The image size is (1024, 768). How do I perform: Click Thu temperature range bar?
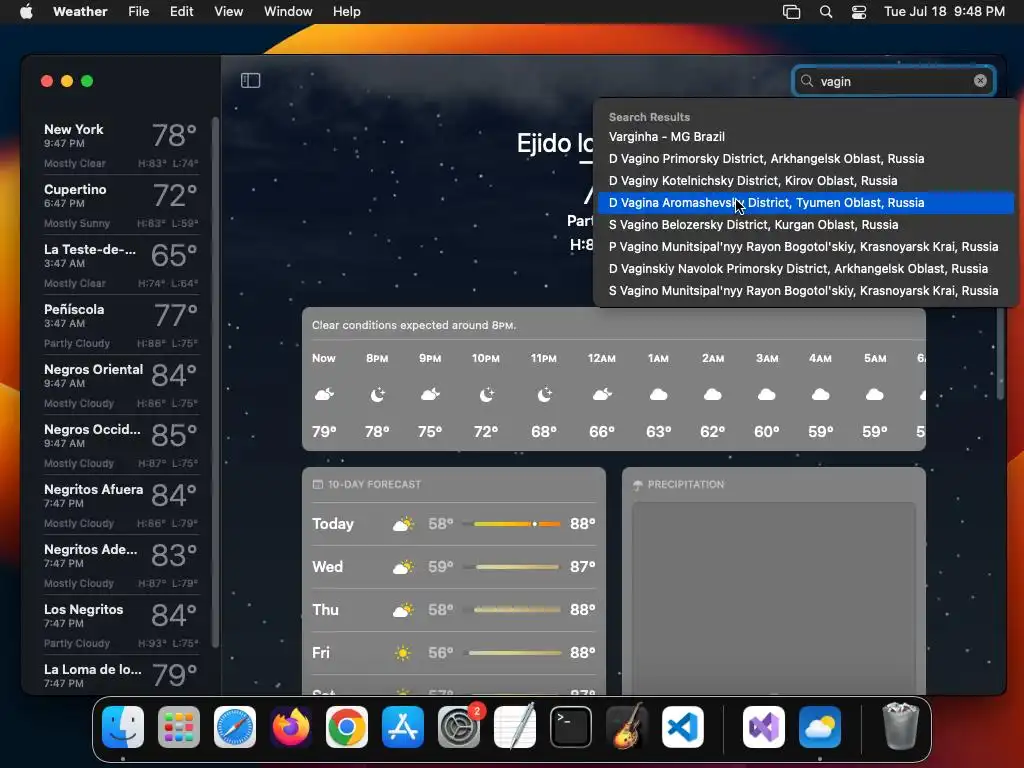tap(511, 610)
